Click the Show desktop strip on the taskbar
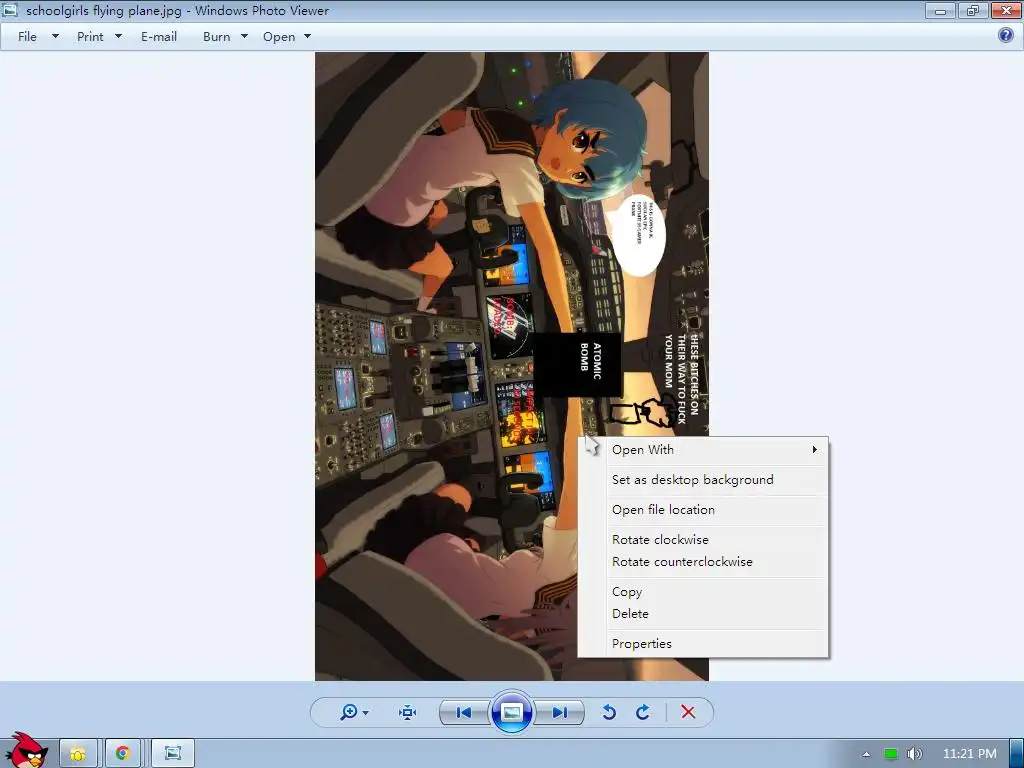The width and height of the screenshot is (1024, 768). pyautogui.click(x=1017, y=753)
